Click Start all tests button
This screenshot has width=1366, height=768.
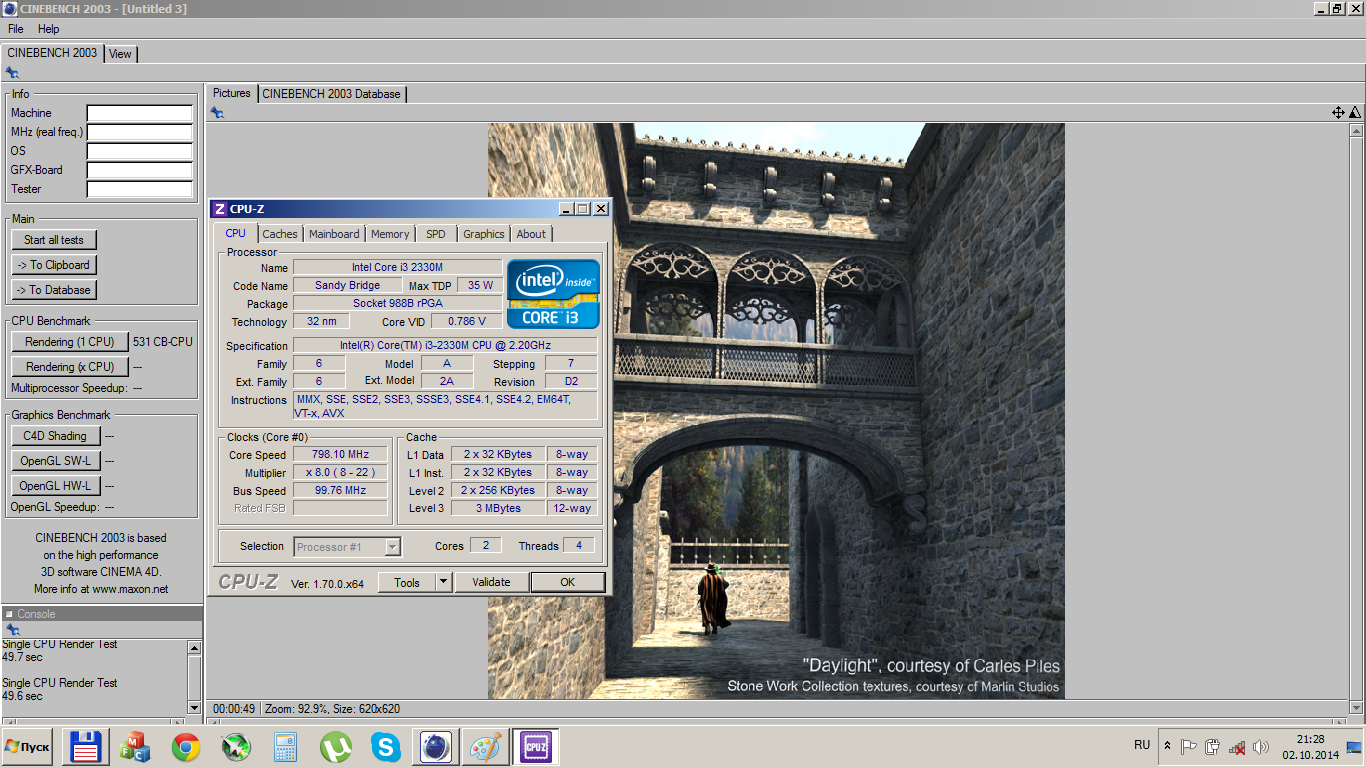point(54,240)
